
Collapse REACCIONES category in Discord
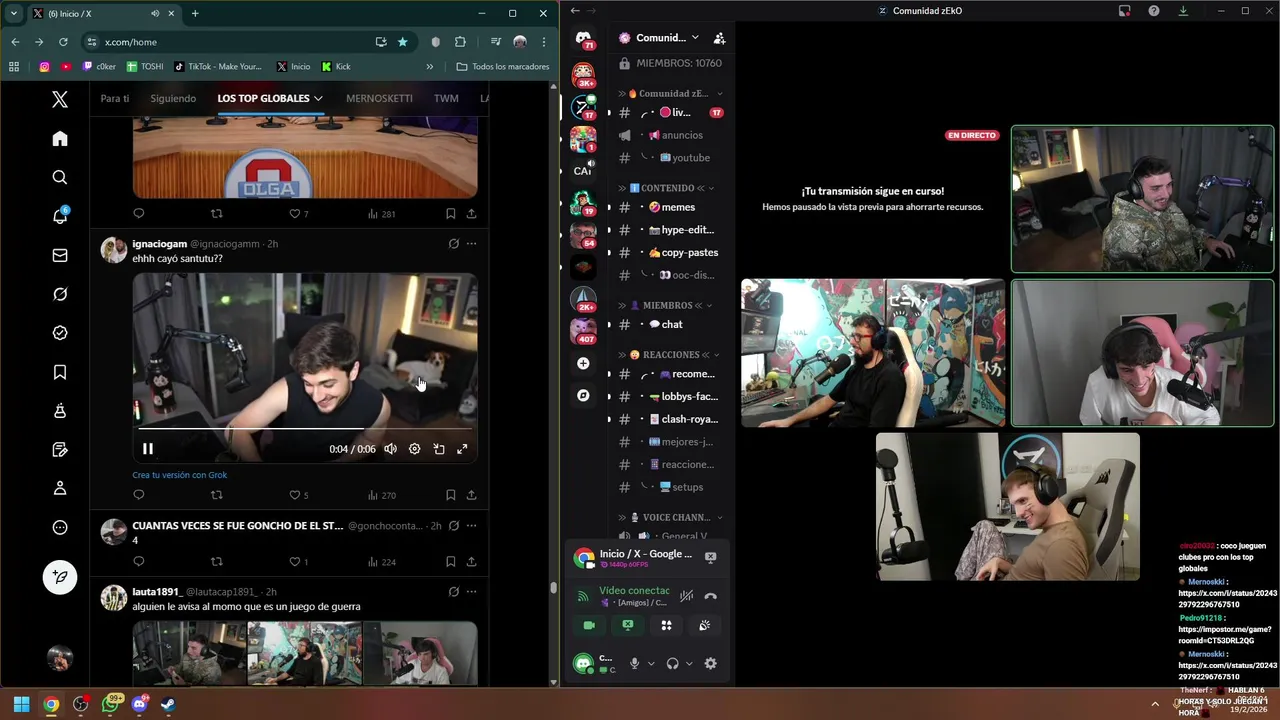pyautogui.click(x=671, y=355)
